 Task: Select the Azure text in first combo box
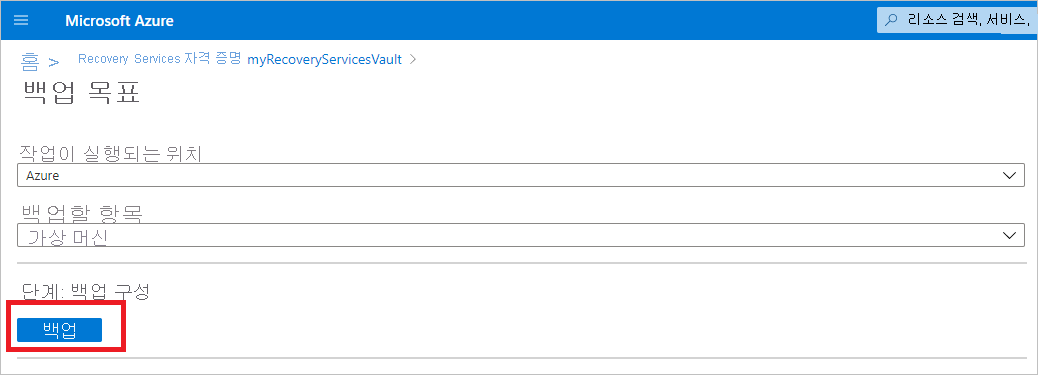pos(42,176)
